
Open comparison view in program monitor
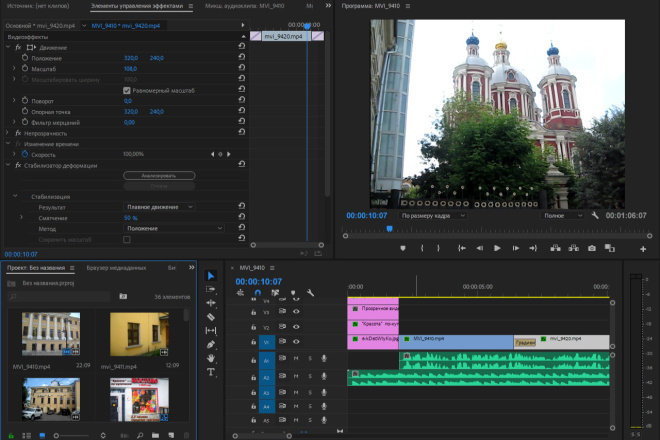(x=610, y=248)
